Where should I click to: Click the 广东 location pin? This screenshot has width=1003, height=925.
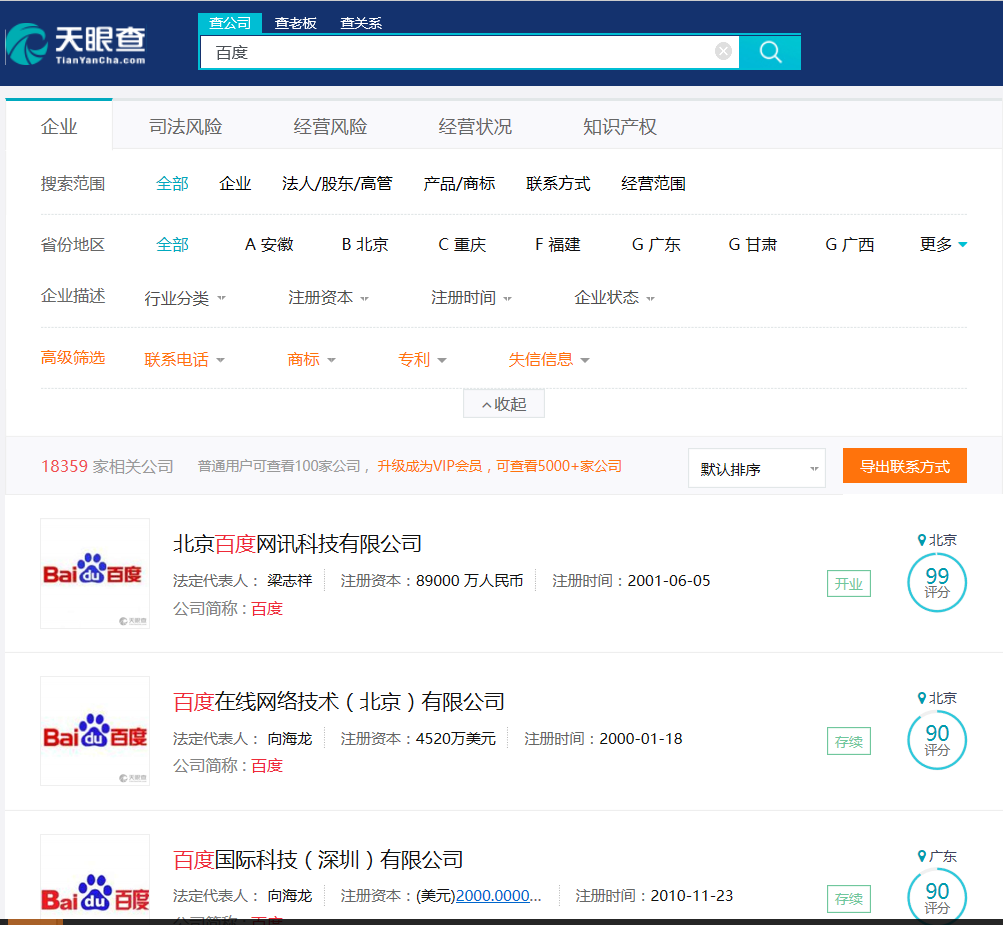click(x=937, y=856)
